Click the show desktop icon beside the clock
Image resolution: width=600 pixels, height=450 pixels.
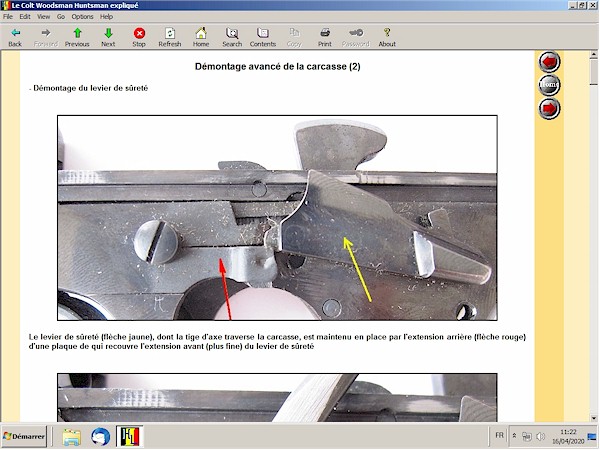point(592,436)
